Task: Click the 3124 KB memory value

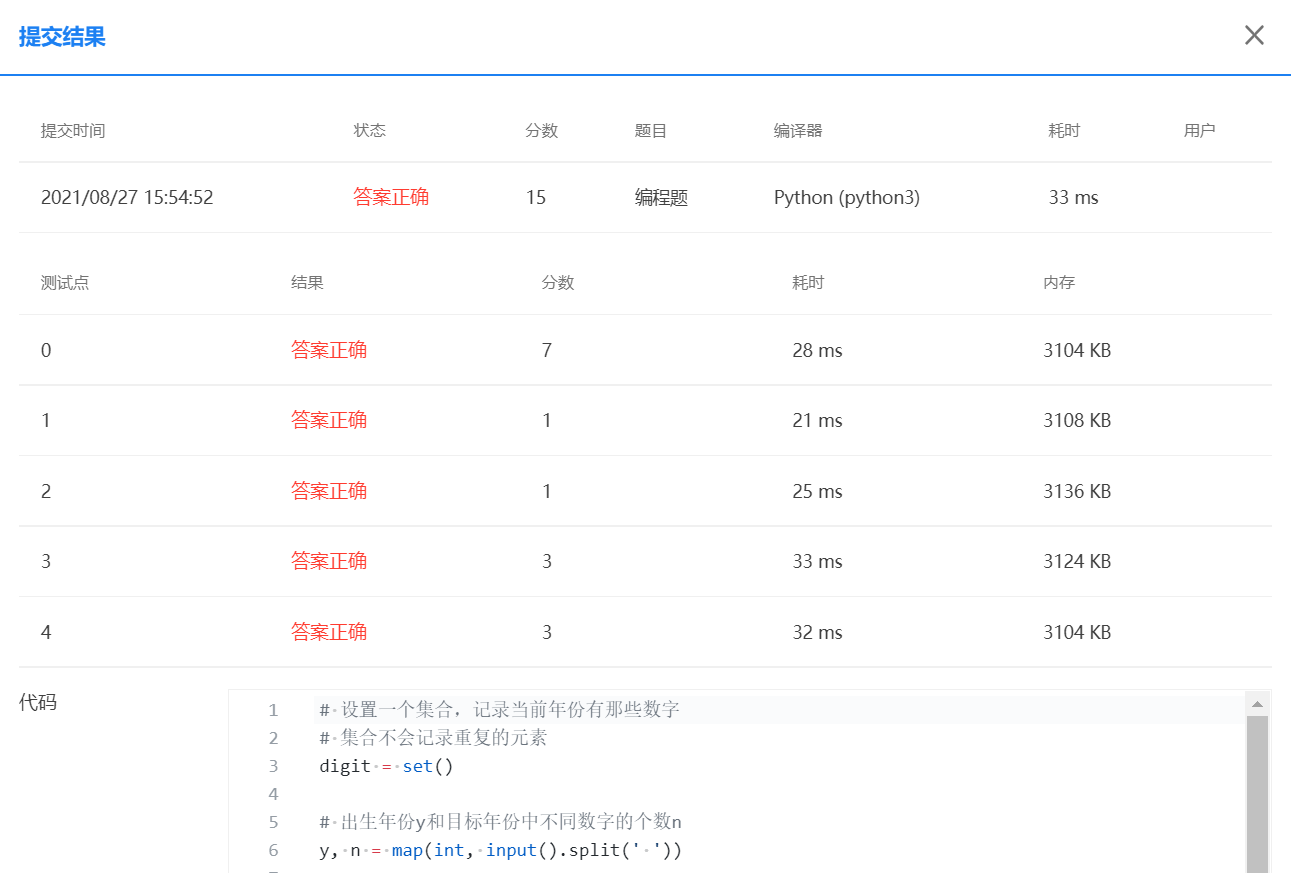Action: click(x=1077, y=562)
